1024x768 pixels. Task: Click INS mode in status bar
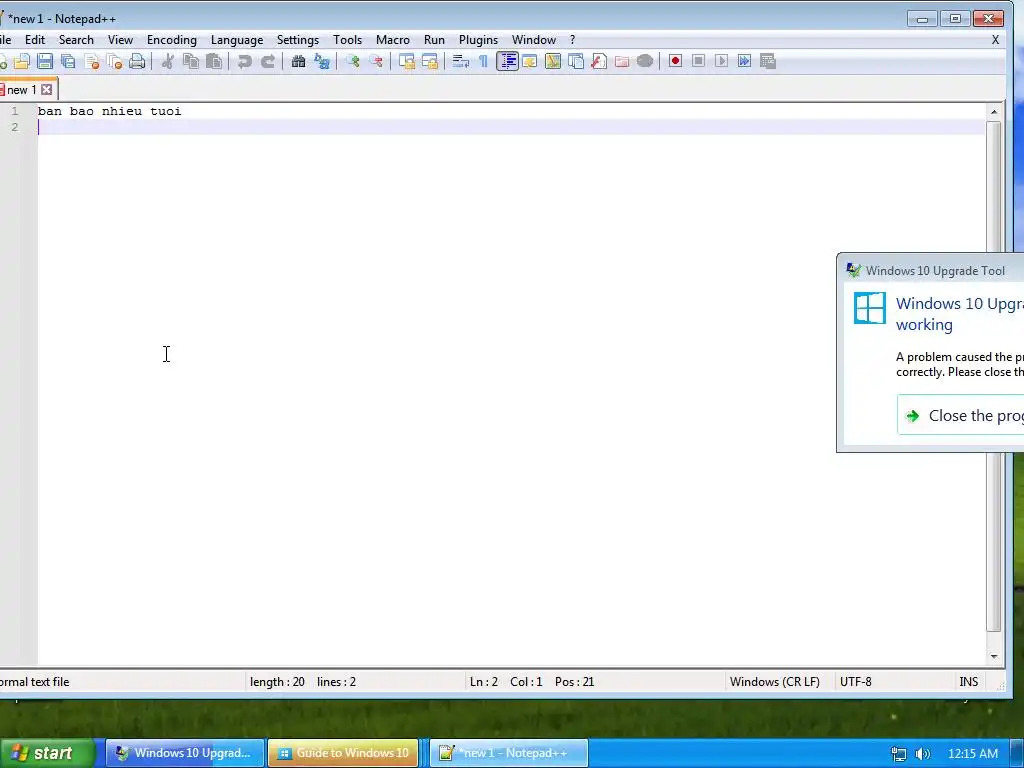pos(968,682)
